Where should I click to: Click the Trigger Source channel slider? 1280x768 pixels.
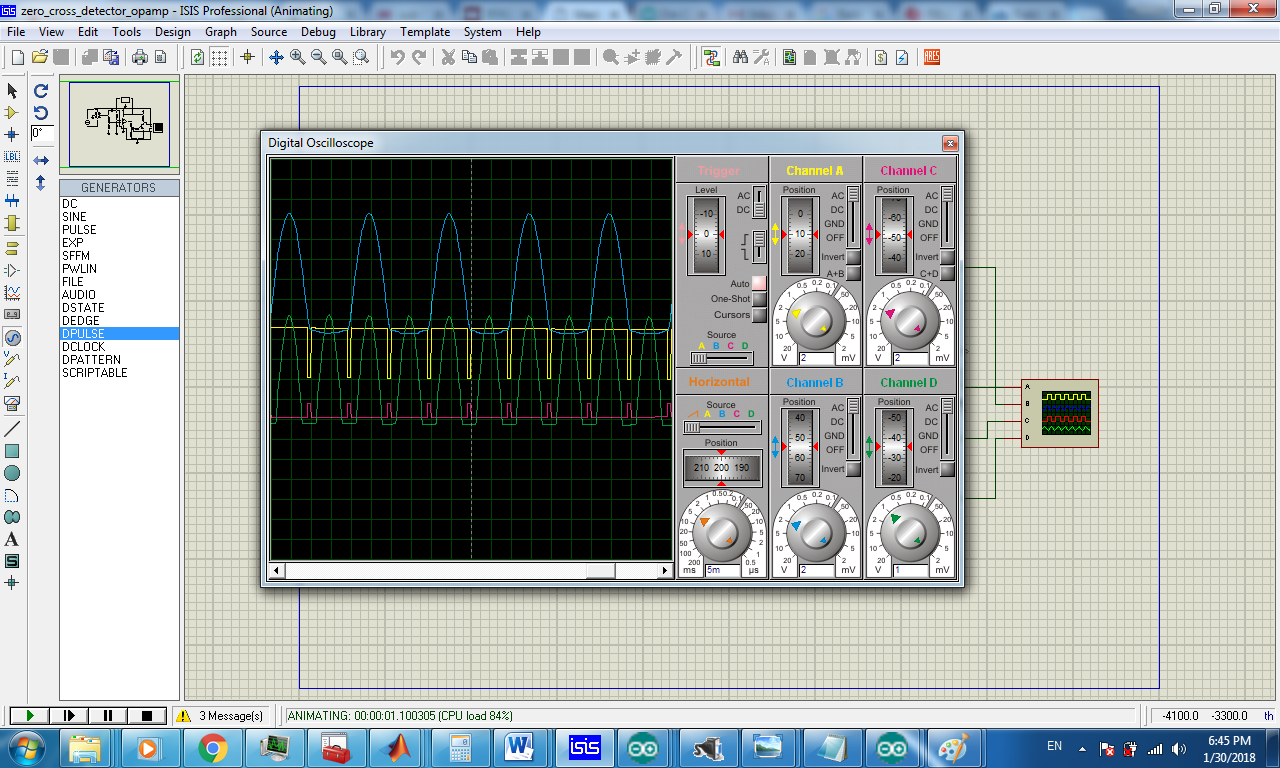(720, 358)
